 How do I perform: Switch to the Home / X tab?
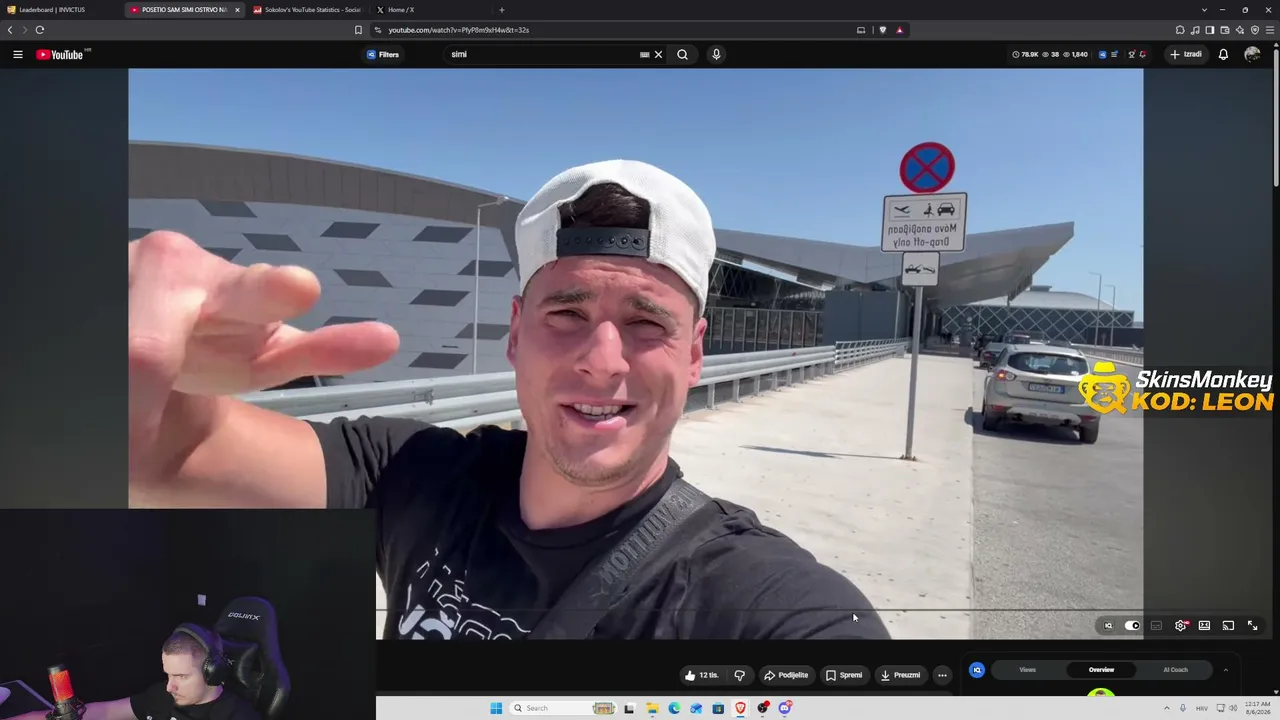[430, 10]
